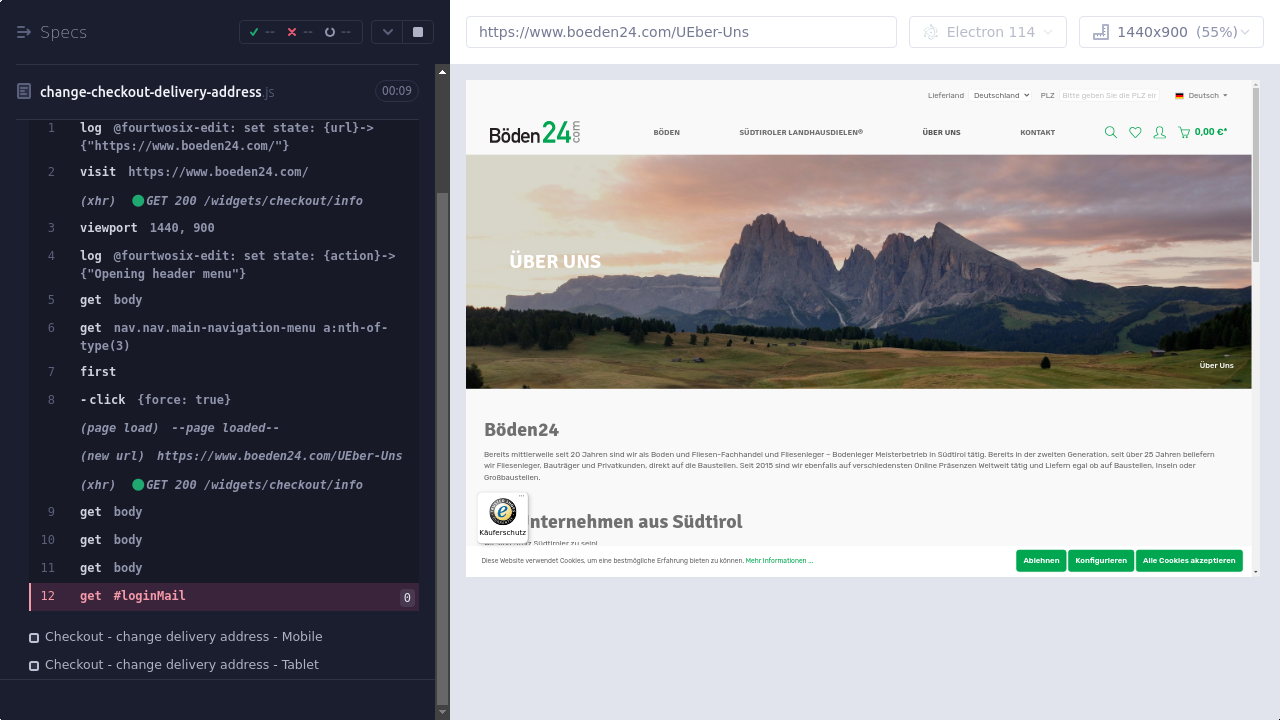Open the Lieferland Deutschland dropdown
This screenshot has width=1280, height=720.
pyautogui.click(x=1001, y=96)
